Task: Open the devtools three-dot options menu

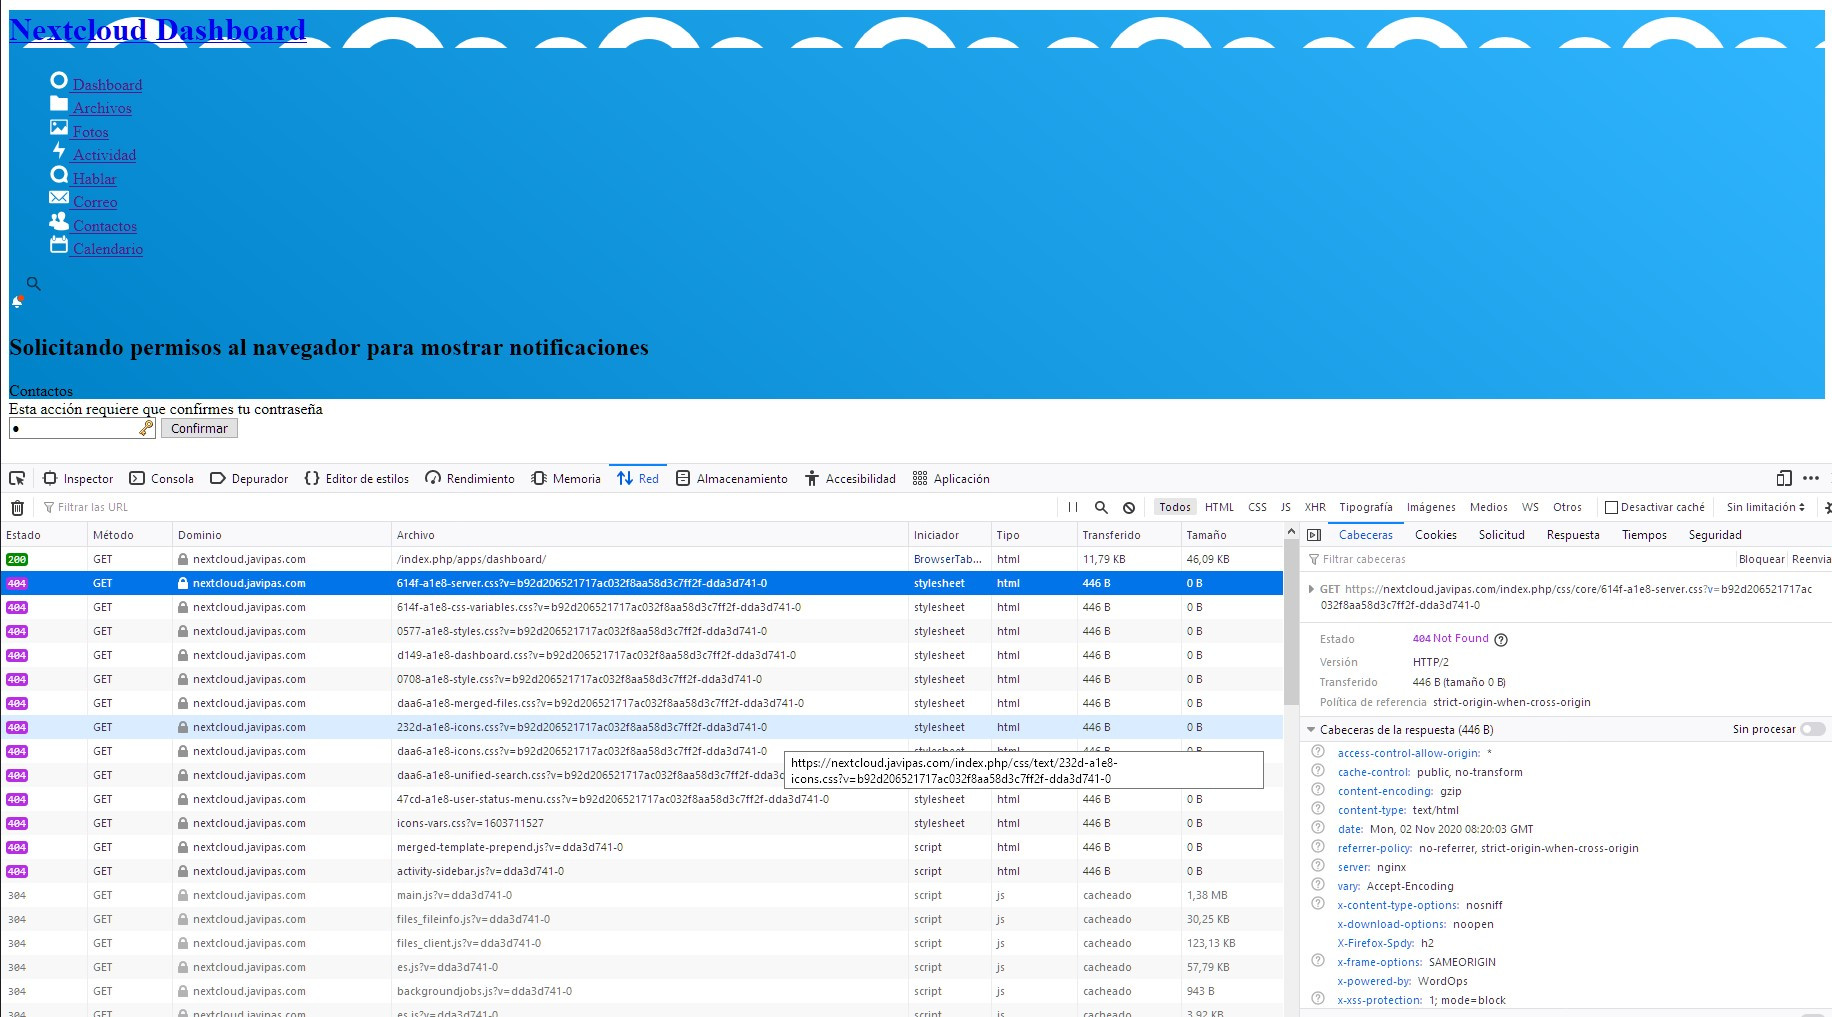Action: (1810, 479)
